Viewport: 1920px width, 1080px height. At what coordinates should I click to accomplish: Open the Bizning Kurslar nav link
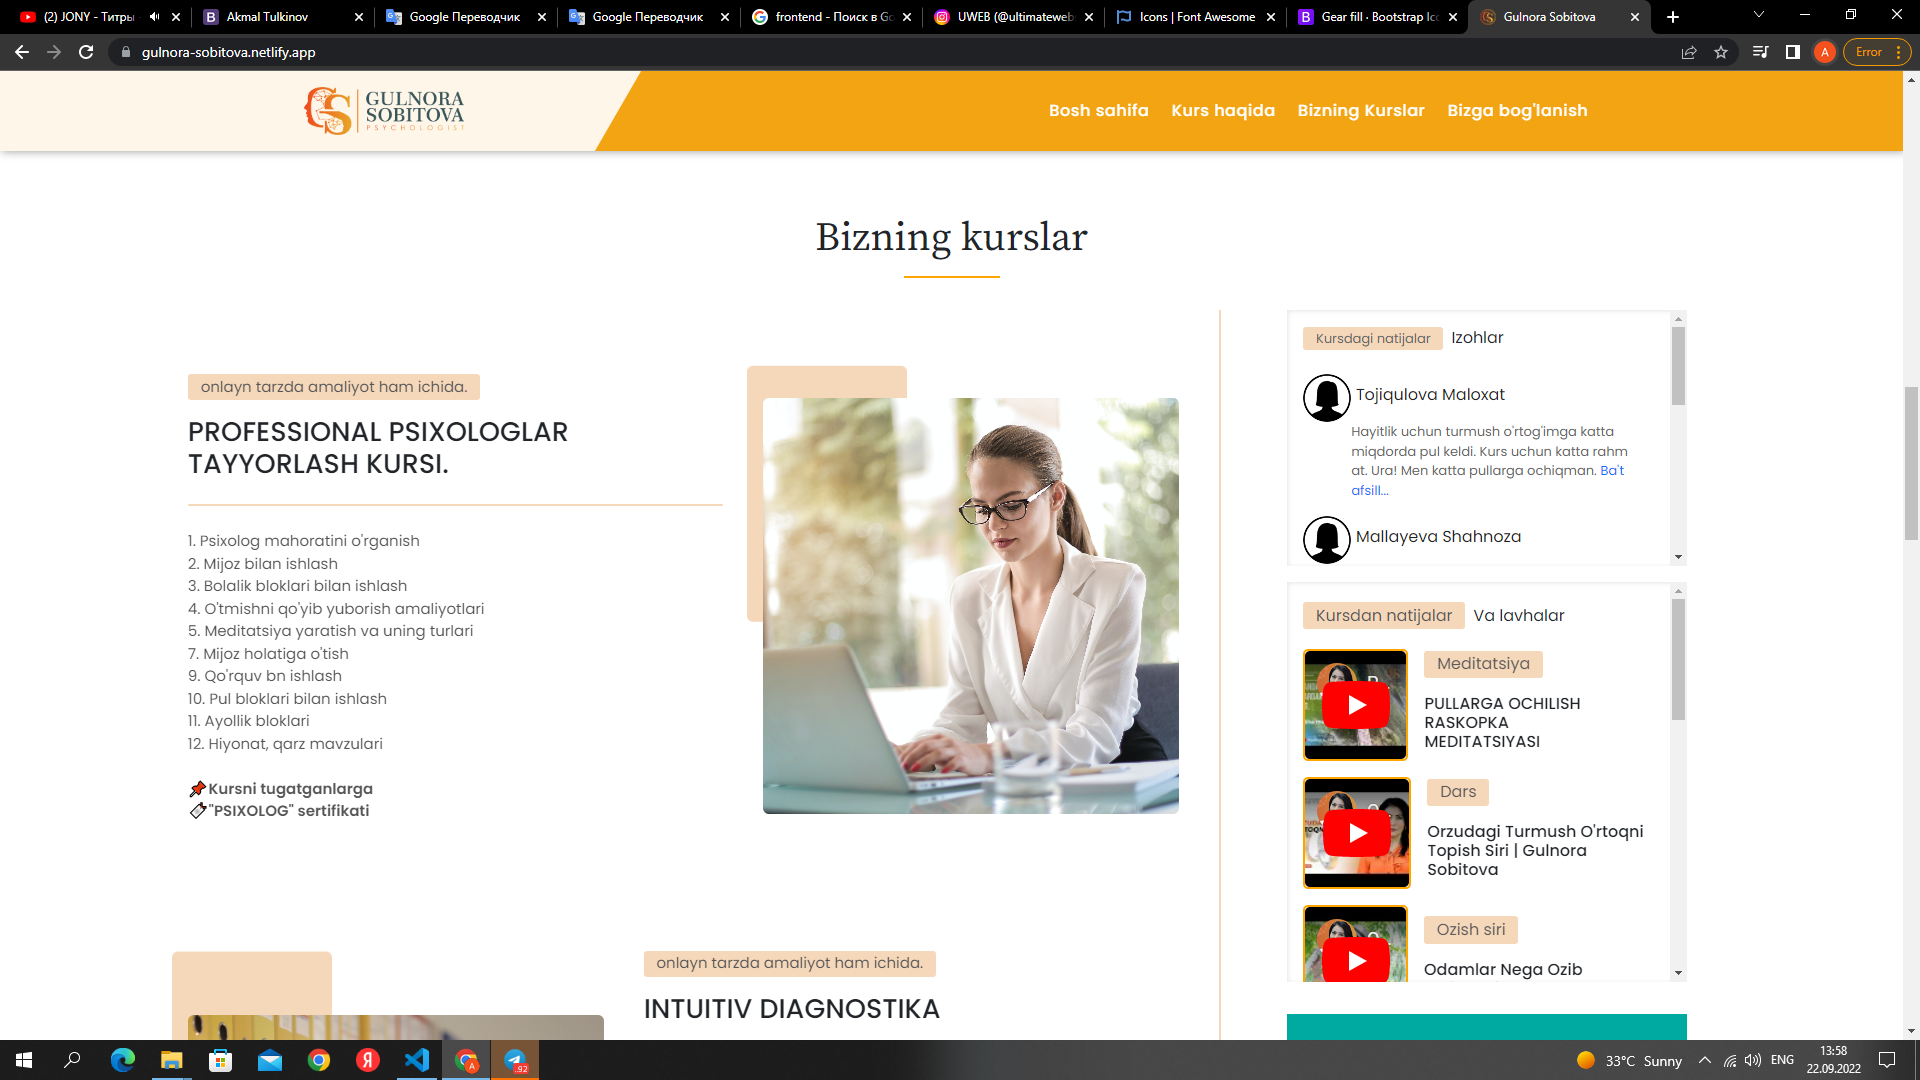(x=1360, y=110)
